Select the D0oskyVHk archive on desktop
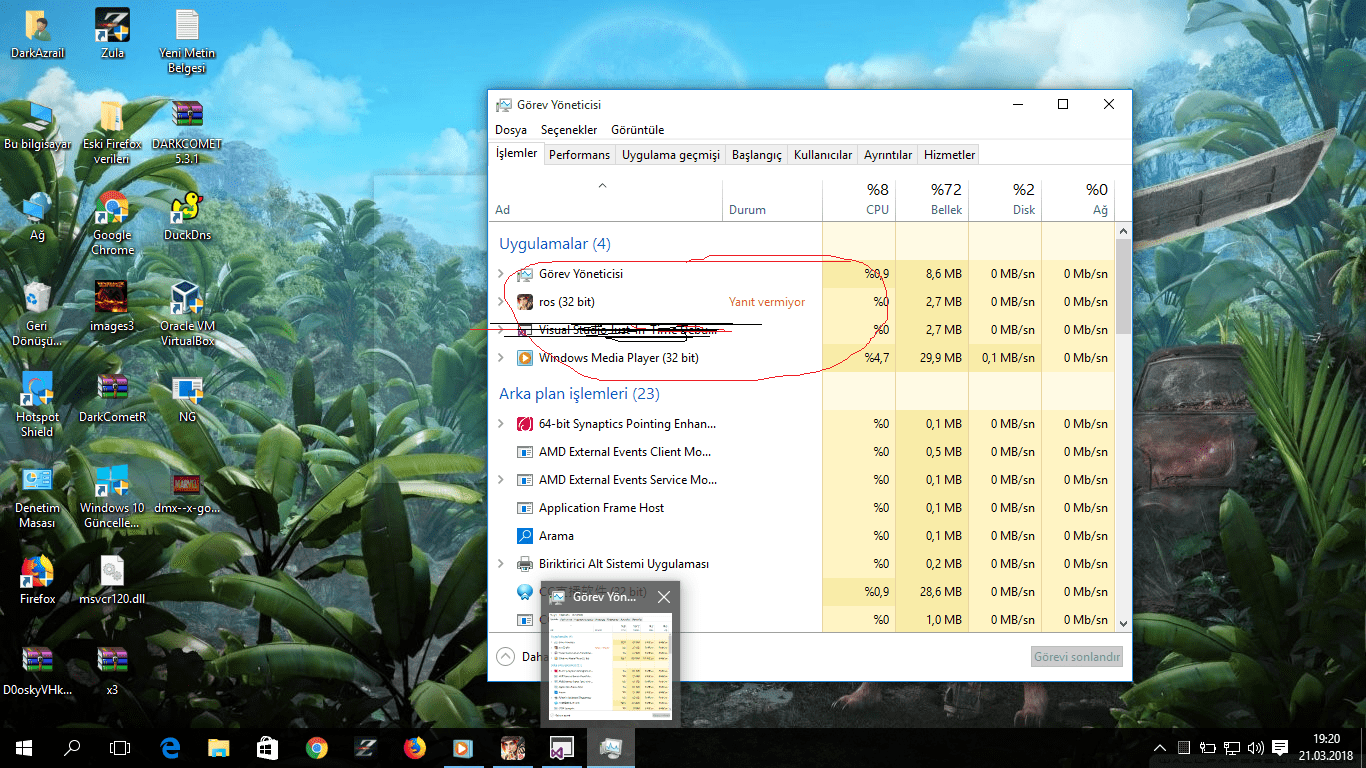 (x=37, y=671)
